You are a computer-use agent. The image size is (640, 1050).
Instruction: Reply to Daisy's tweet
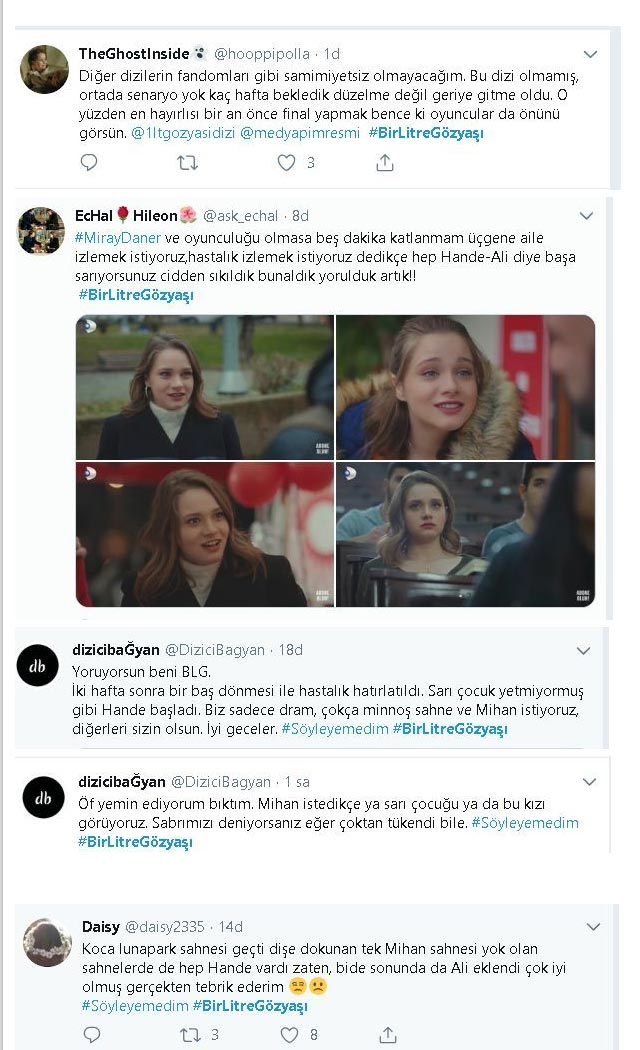pos(92,1035)
